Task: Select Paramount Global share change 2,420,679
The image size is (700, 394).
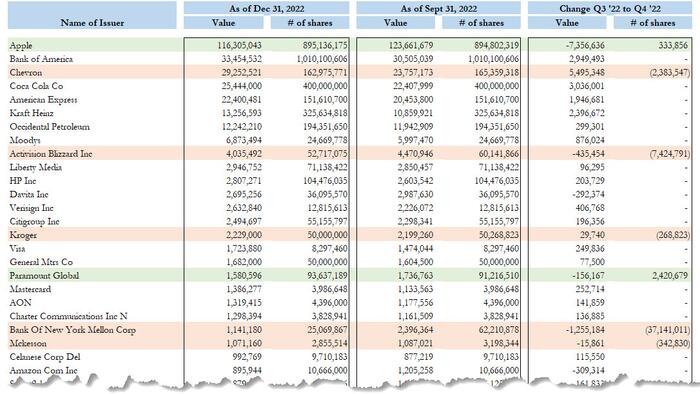Action: tap(670, 275)
